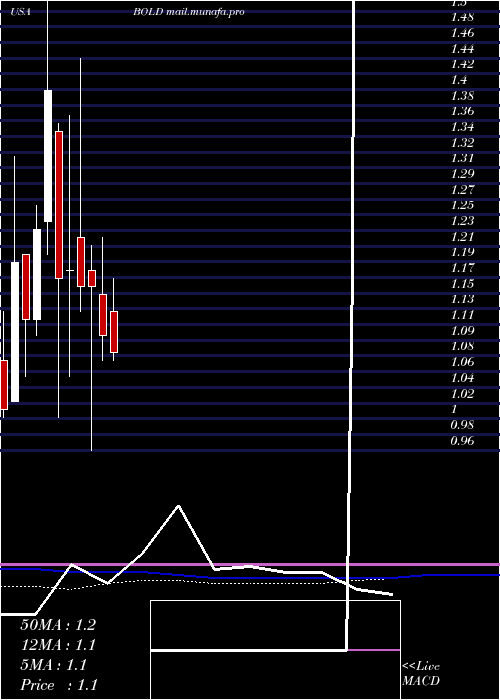This screenshot has height=700, width=500.
Task: Click the last red candlestick on the right
Action: (x=114, y=332)
